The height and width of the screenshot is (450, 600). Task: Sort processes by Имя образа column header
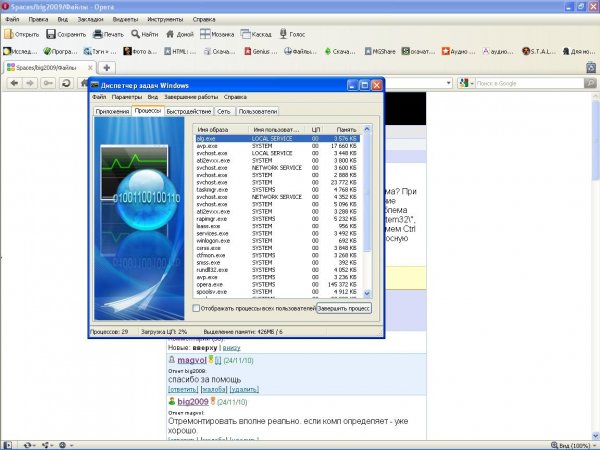click(x=221, y=130)
